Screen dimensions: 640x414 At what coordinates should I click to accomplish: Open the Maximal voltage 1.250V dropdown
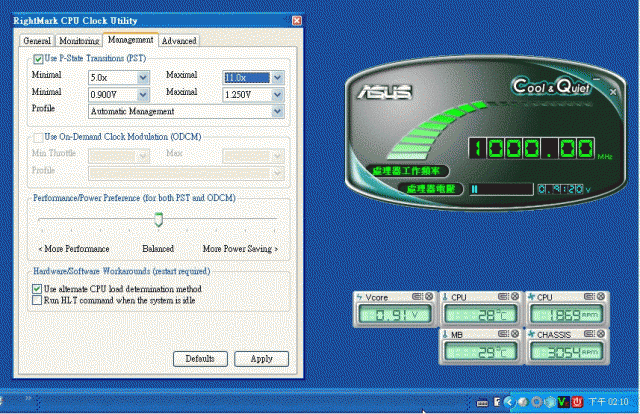[x=277, y=95]
